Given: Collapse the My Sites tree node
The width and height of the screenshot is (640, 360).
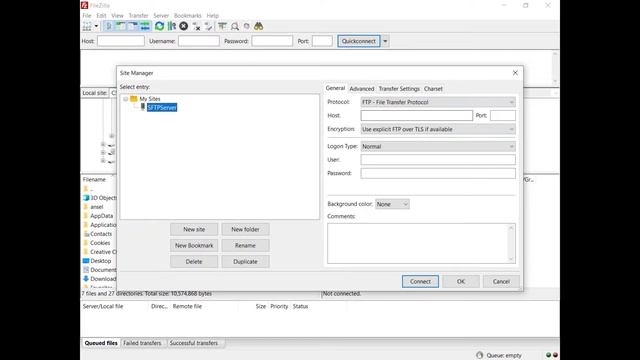Looking at the screenshot, I should (x=126, y=99).
